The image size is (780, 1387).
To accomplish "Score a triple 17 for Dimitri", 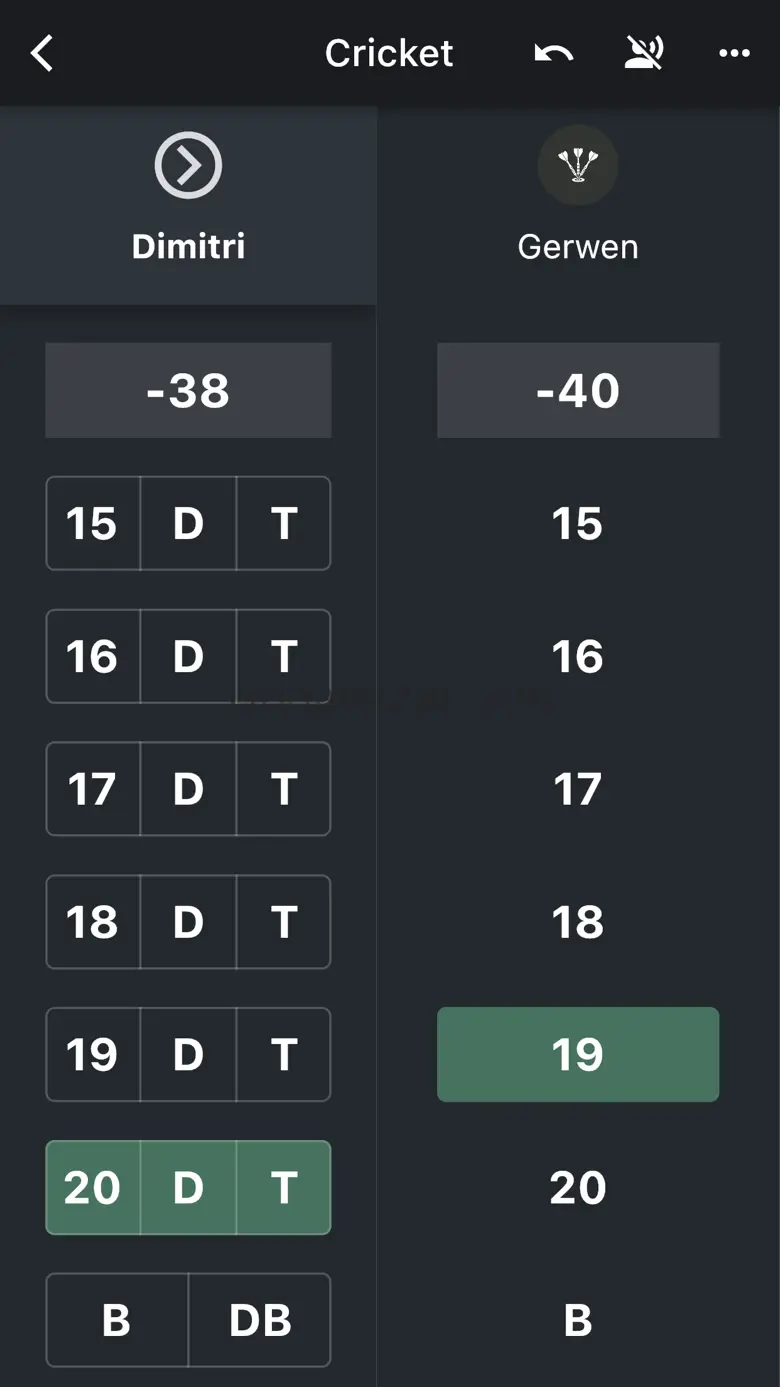I will [284, 790].
